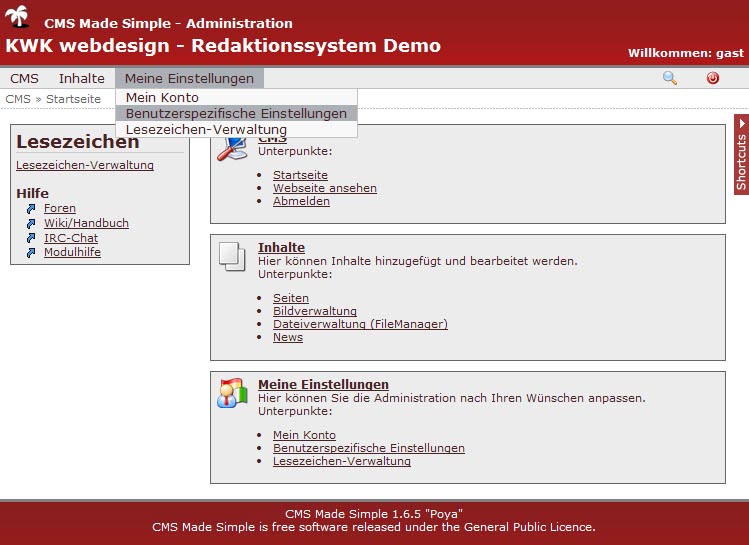The height and width of the screenshot is (545, 749).
Task: Open the Wiki/Handbuch help link
Action: pos(86,223)
